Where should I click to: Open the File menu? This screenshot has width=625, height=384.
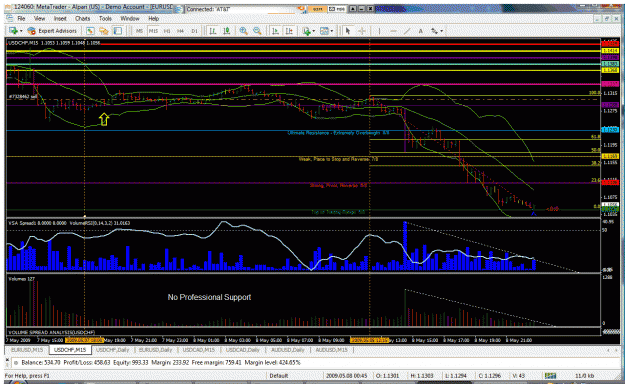[x=21, y=18]
